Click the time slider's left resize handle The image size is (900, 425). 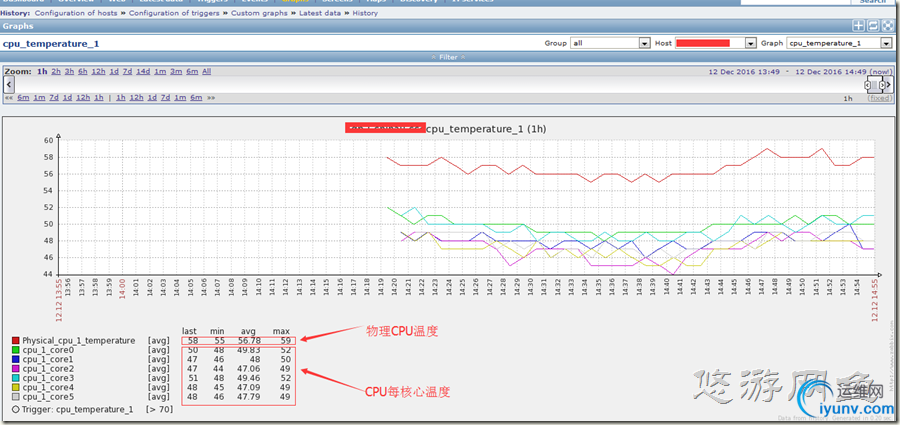tap(868, 85)
